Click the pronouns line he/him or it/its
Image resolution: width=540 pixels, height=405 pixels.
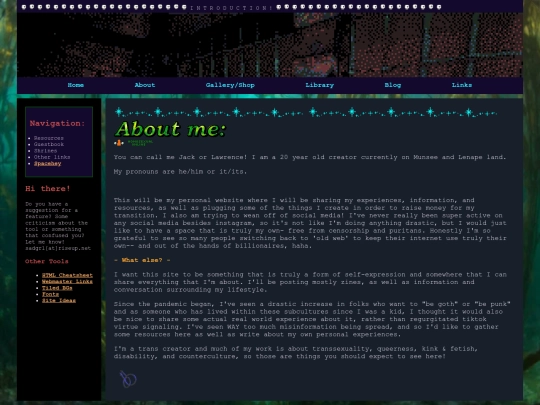[x=180, y=172]
